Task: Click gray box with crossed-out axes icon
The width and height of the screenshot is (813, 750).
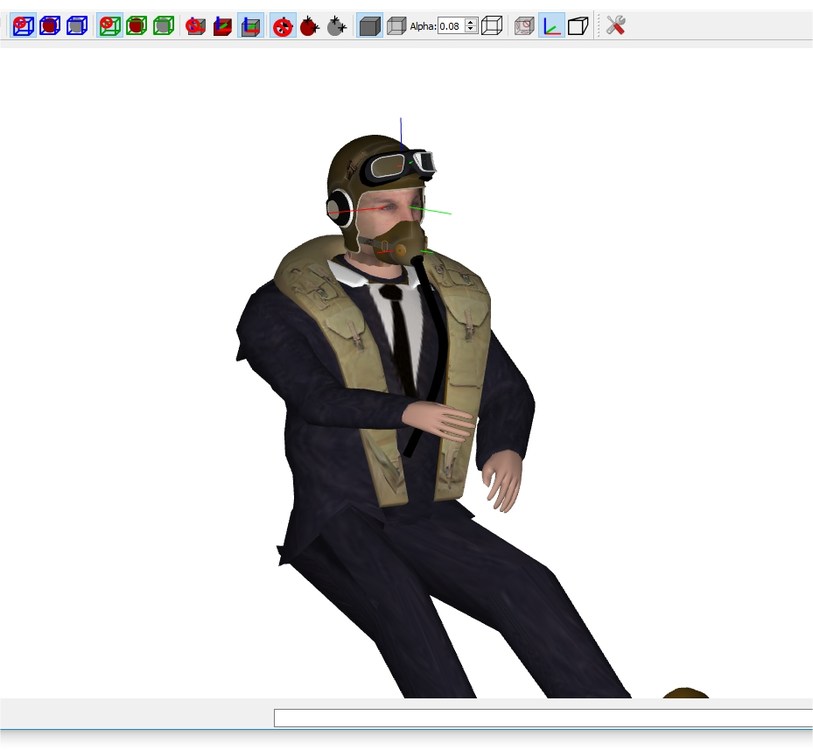Action: [195, 25]
